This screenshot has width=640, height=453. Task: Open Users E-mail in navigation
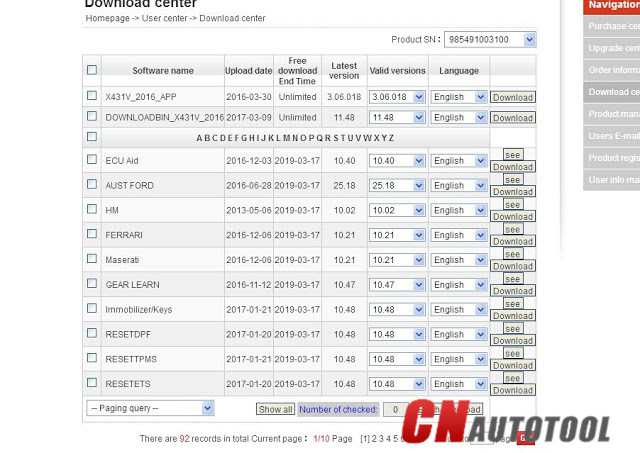[611, 136]
